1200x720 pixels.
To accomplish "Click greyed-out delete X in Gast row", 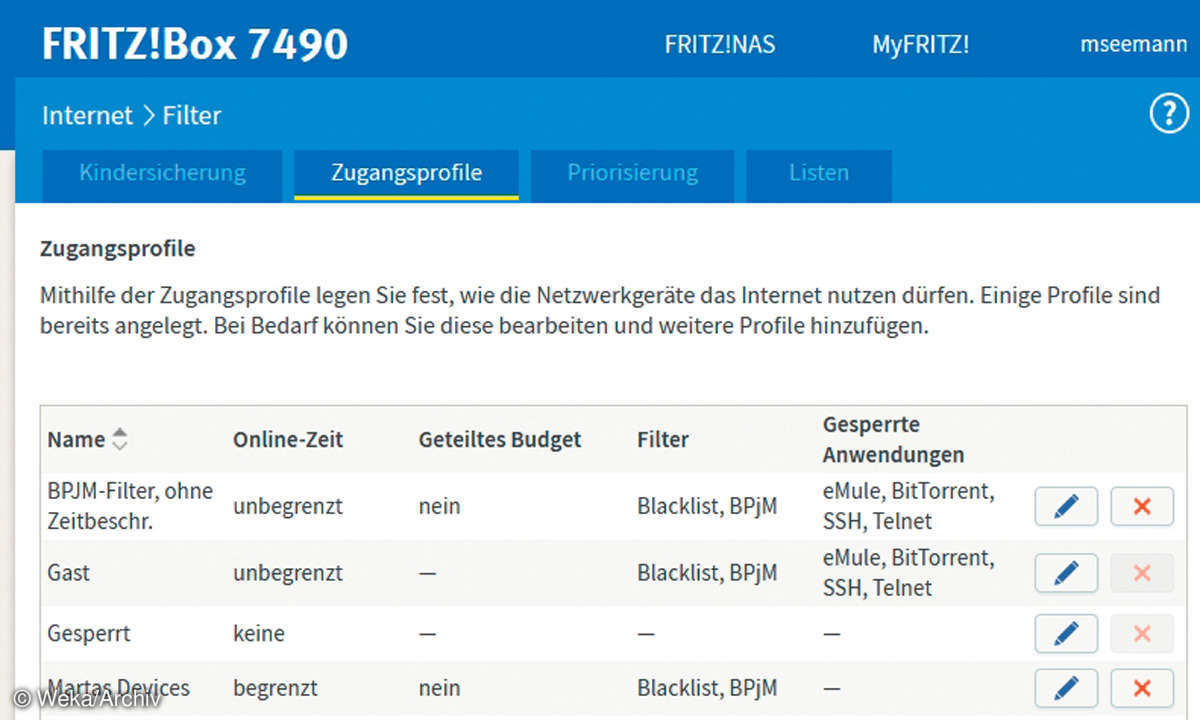I will [1142, 573].
